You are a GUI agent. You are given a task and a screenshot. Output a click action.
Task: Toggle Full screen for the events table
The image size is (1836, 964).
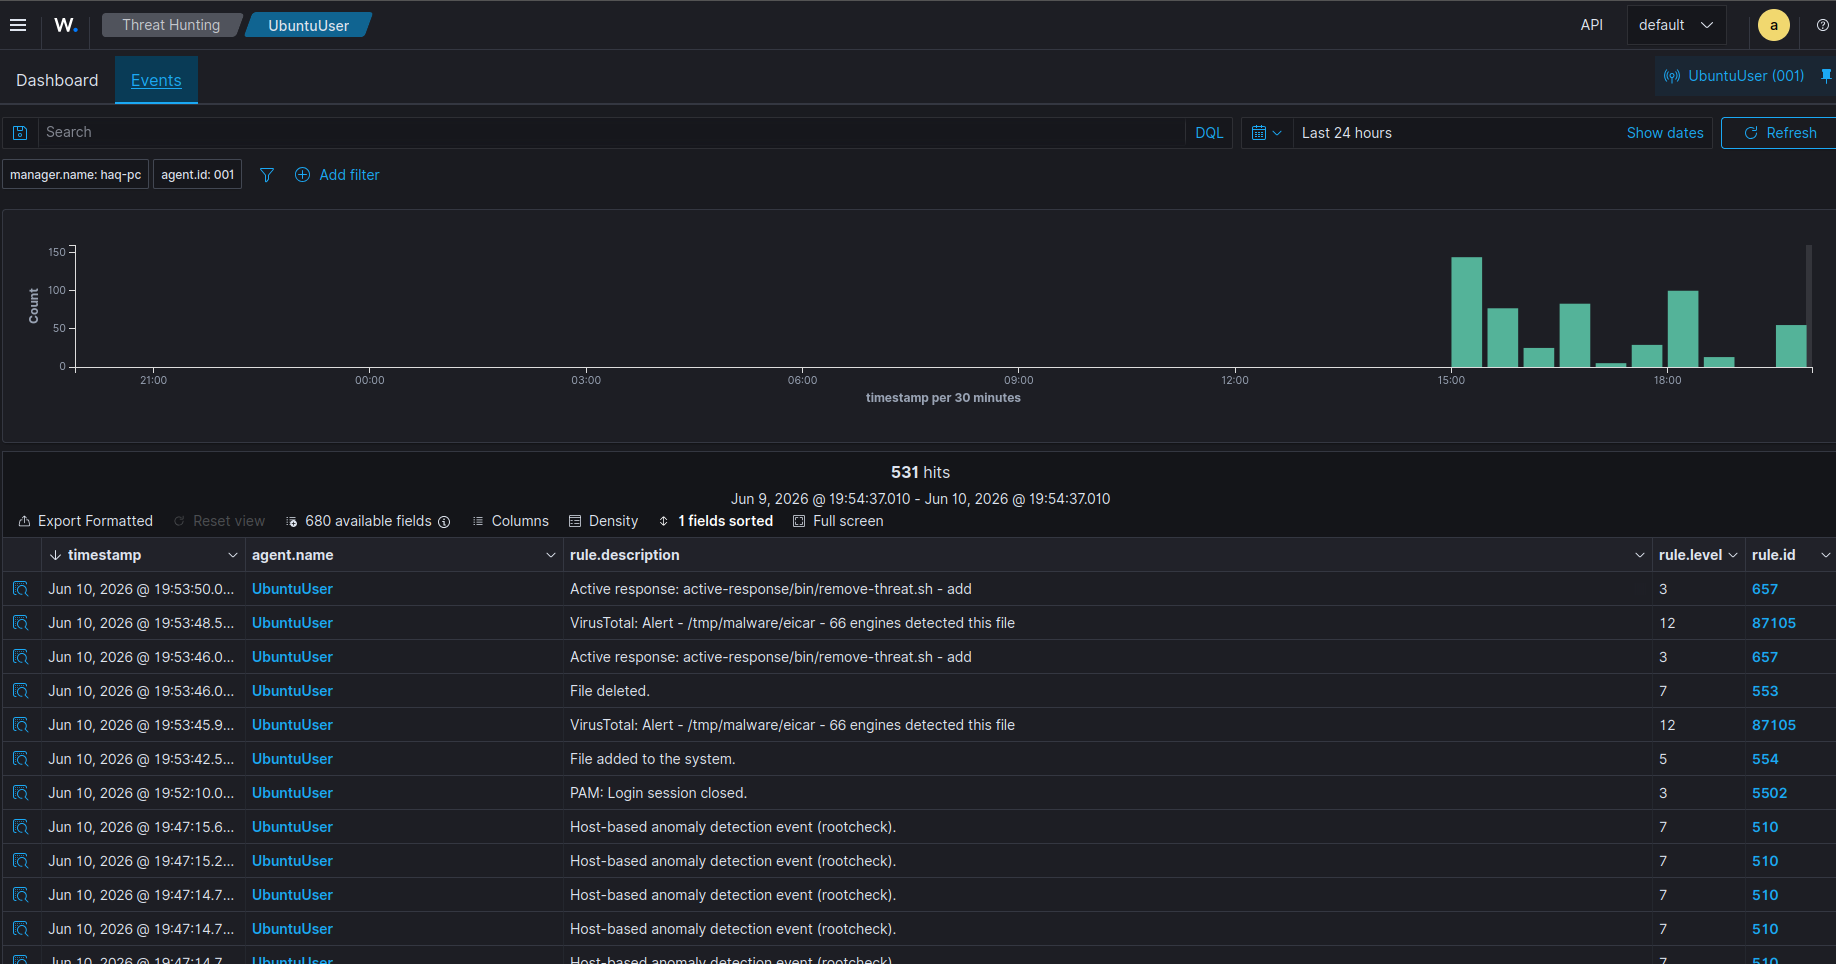(x=838, y=521)
